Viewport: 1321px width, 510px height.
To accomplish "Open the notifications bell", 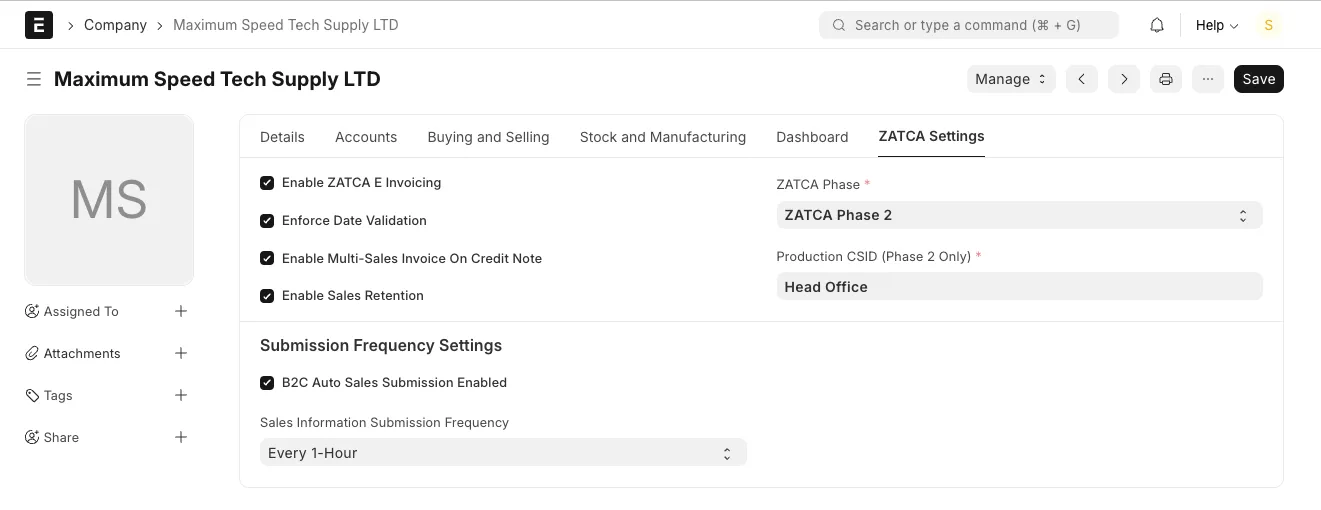I will 1157,25.
